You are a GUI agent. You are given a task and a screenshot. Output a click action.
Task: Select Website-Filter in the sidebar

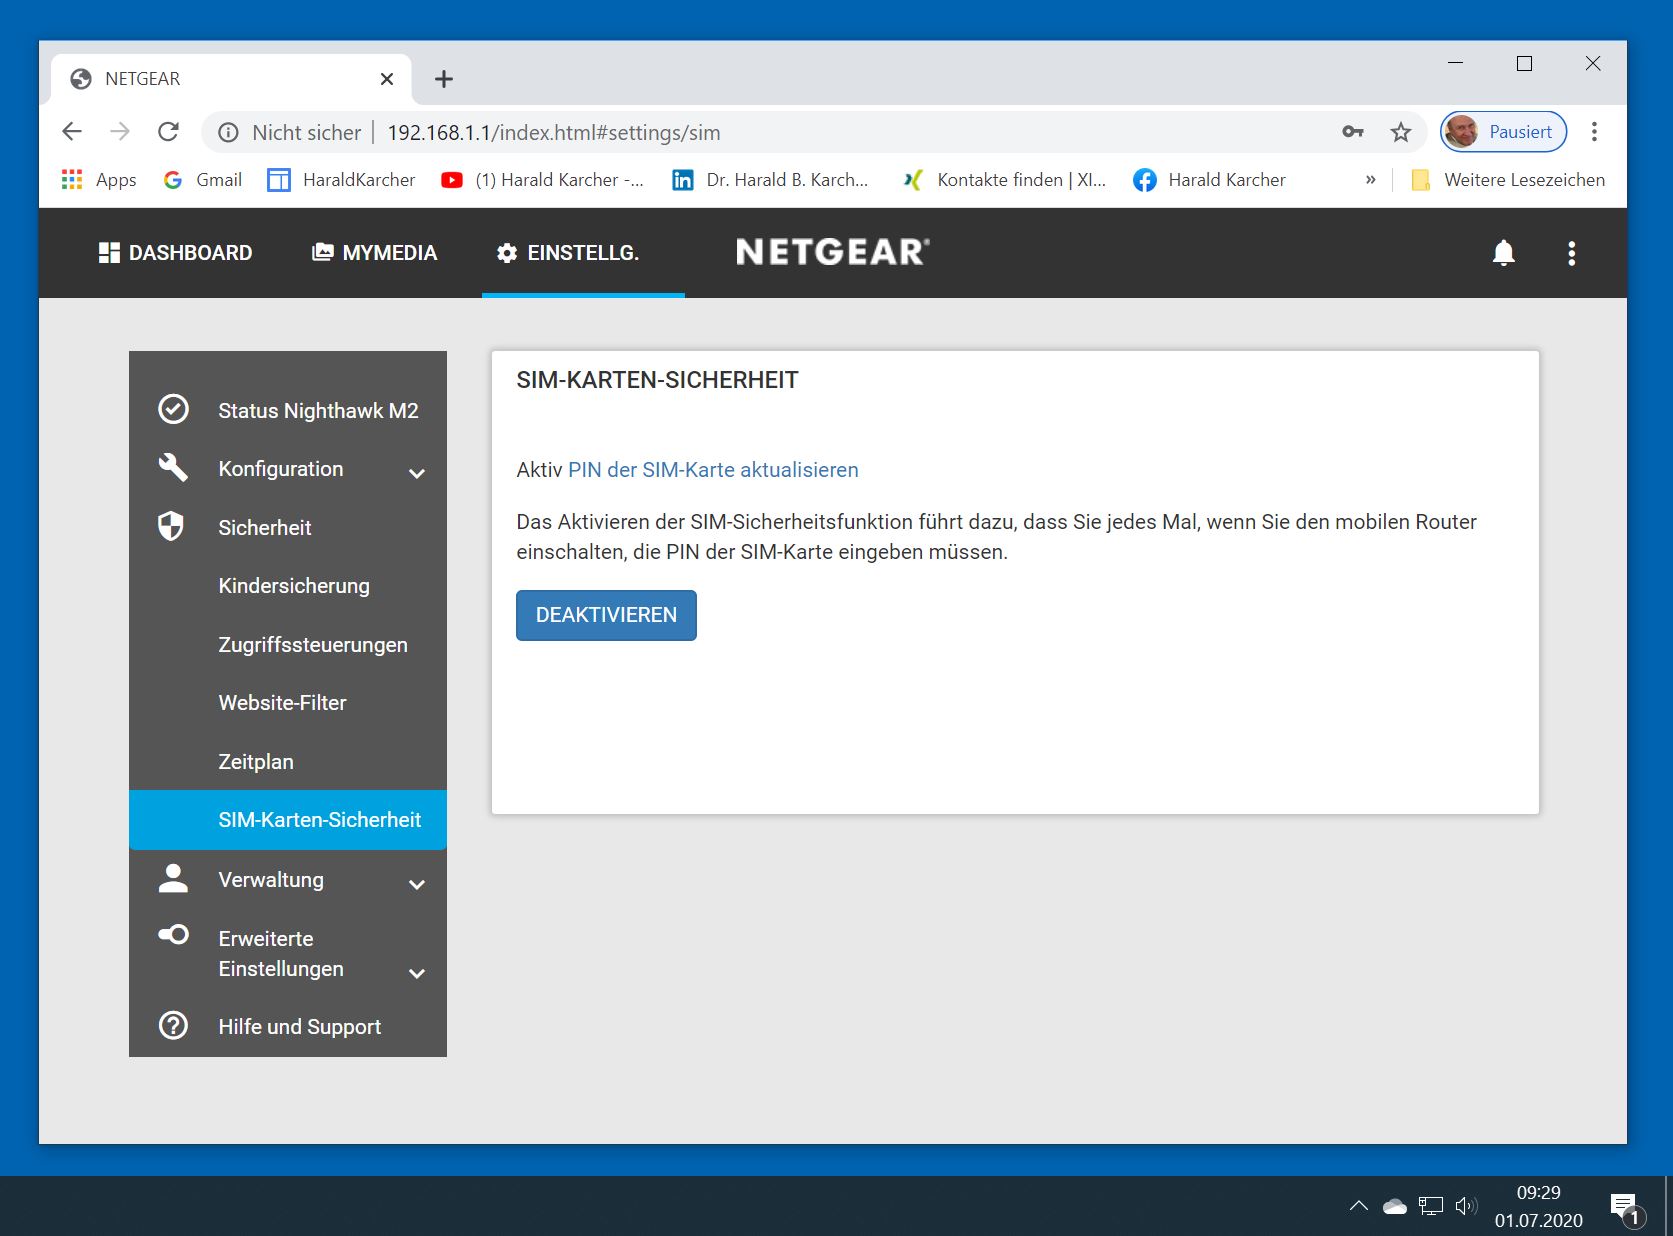[282, 703]
